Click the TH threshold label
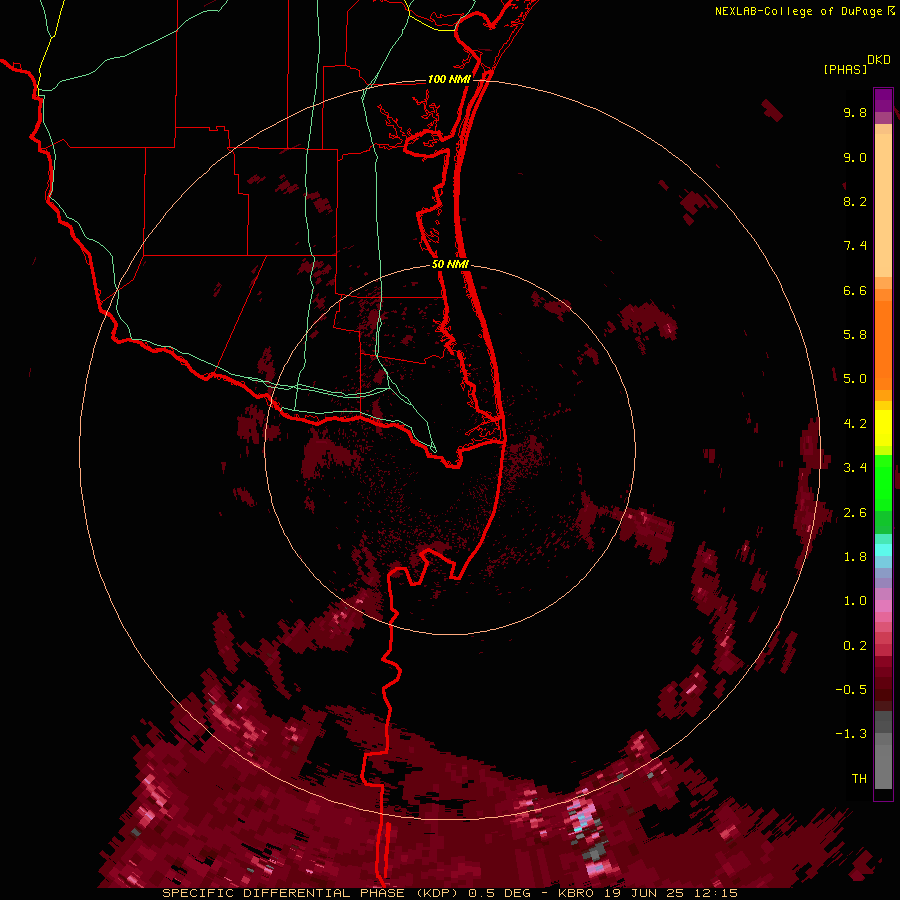The height and width of the screenshot is (900, 900). (x=859, y=779)
